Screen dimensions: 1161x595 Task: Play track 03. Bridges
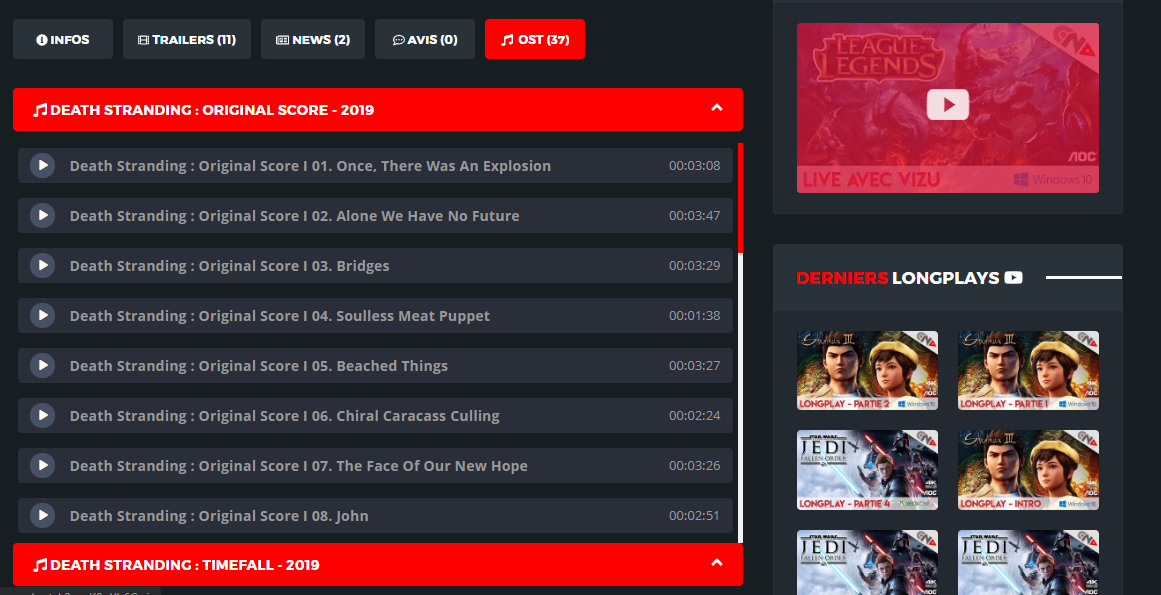coord(42,265)
